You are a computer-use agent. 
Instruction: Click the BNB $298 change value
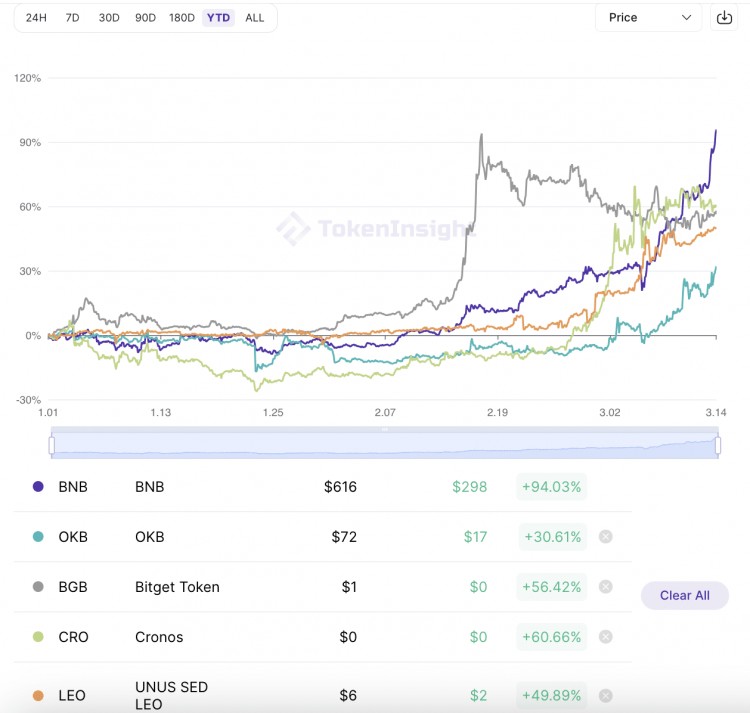point(470,487)
